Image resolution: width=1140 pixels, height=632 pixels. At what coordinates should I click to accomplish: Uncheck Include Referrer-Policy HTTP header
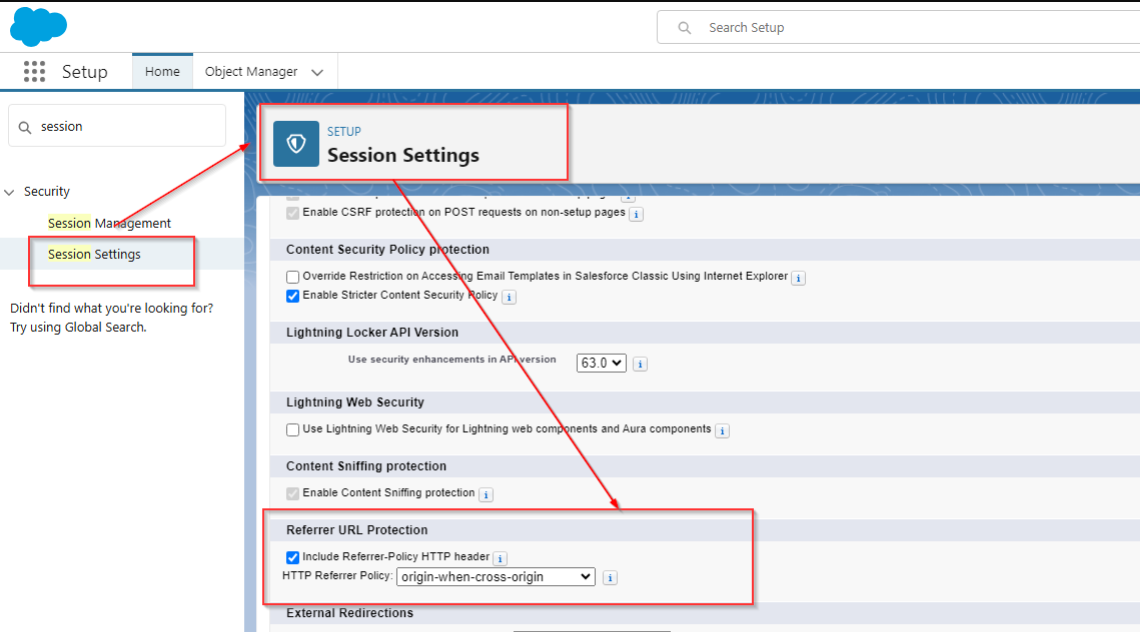coord(293,557)
